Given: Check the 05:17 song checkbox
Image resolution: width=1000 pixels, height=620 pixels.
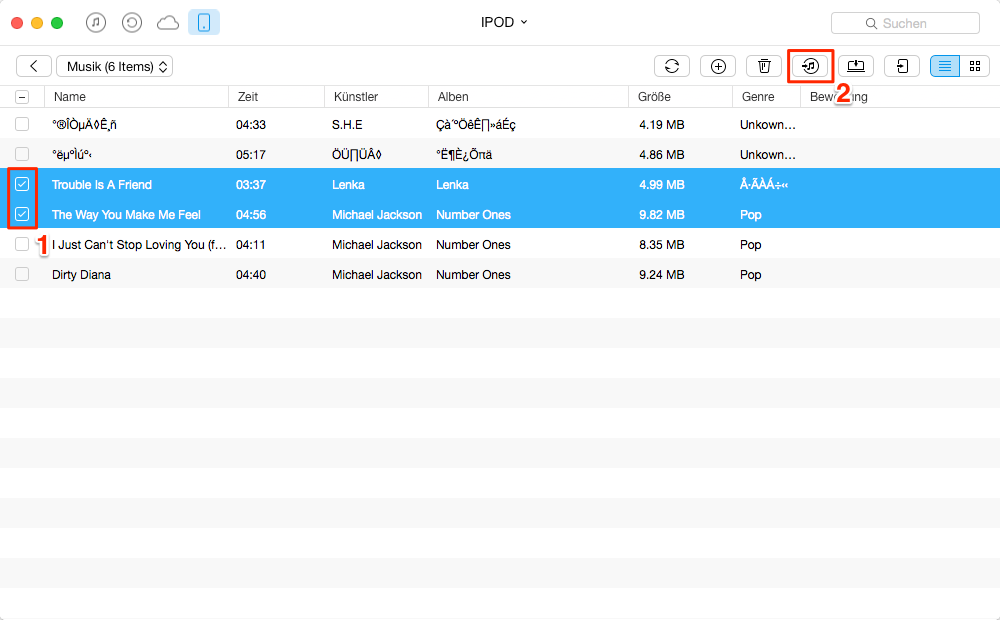Looking at the screenshot, I should [22, 154].
